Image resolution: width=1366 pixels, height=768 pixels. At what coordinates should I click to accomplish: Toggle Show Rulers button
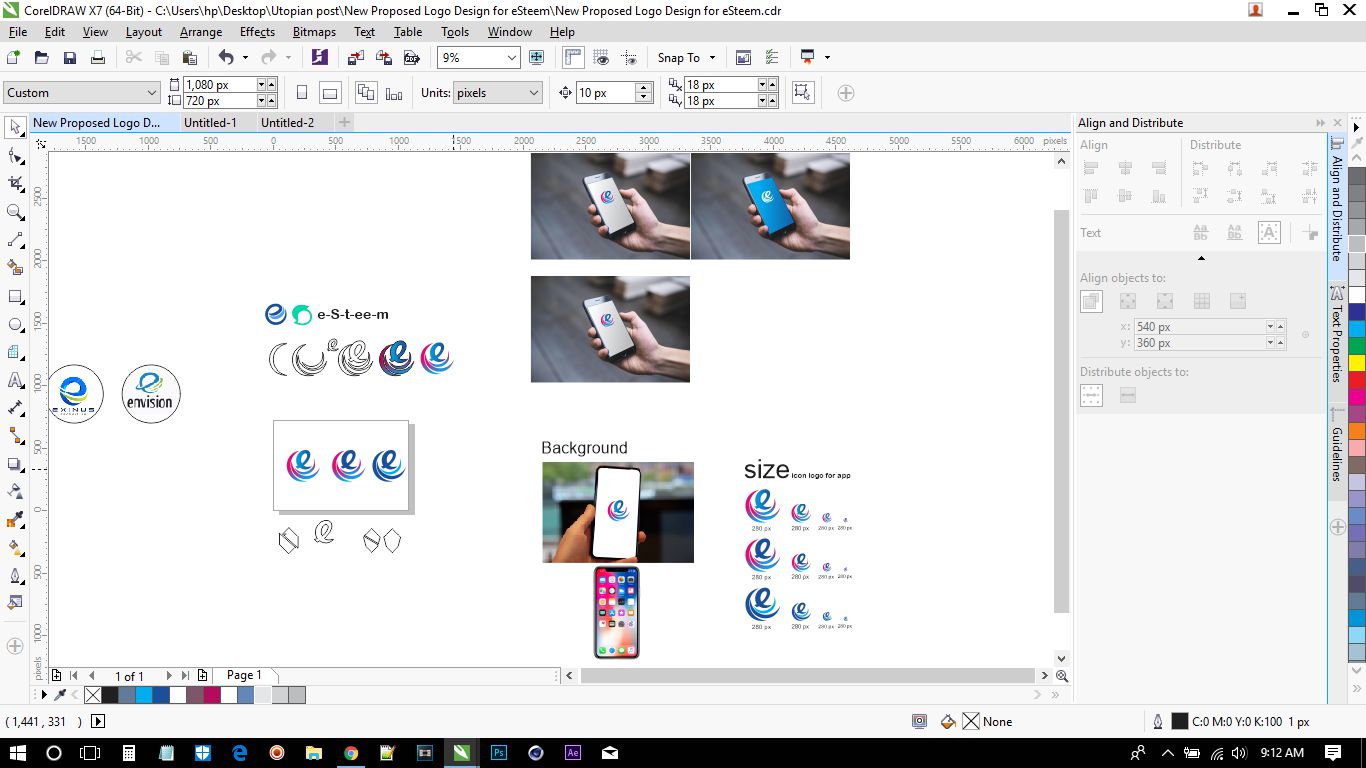(573, 58)
